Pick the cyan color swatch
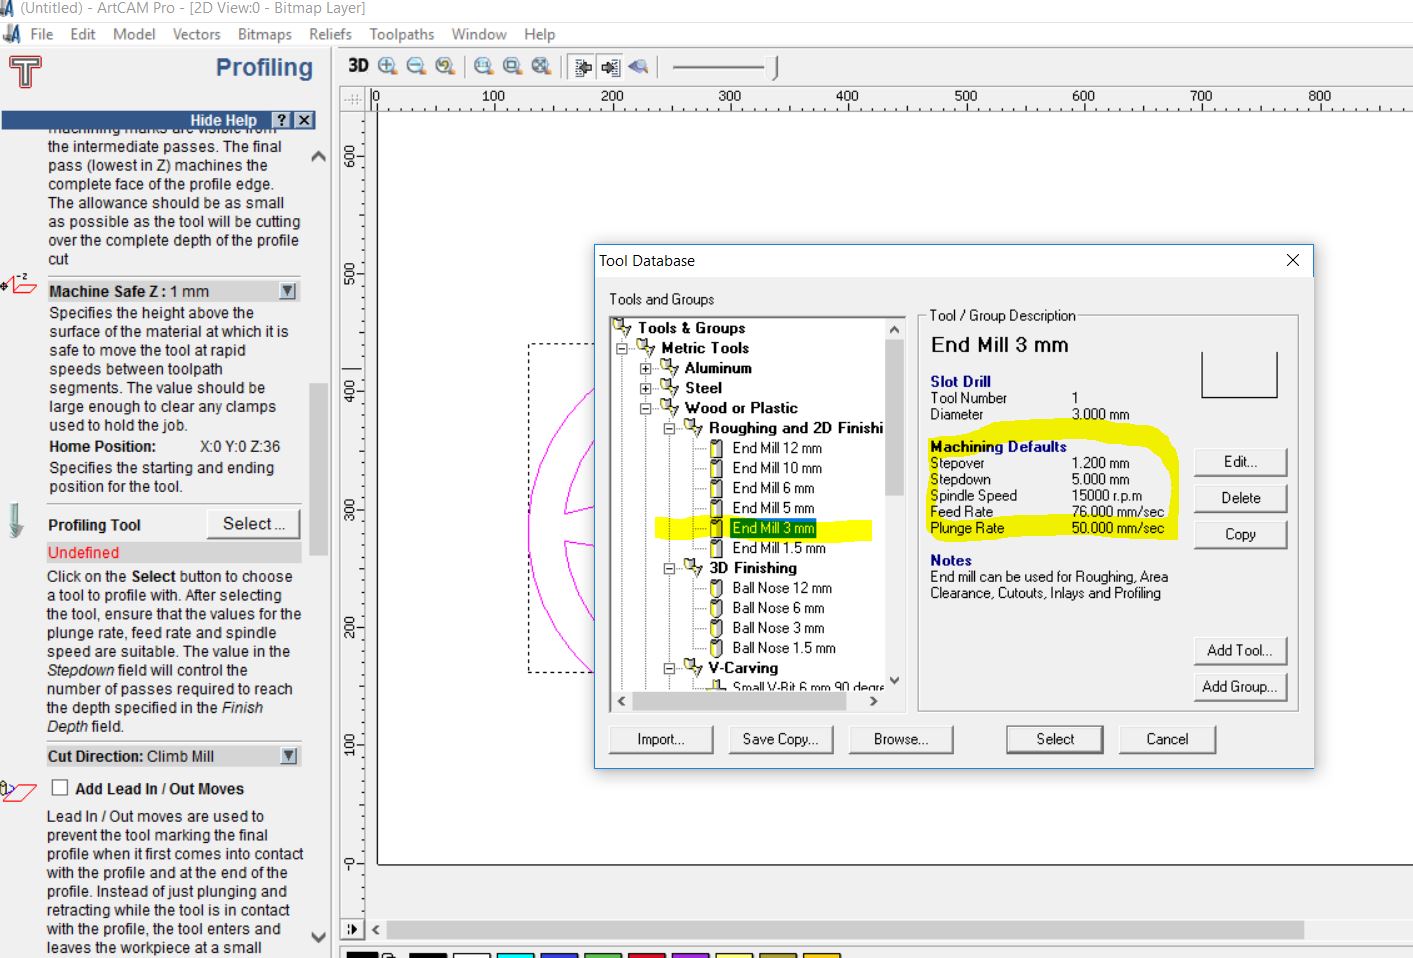 [515, 955]
